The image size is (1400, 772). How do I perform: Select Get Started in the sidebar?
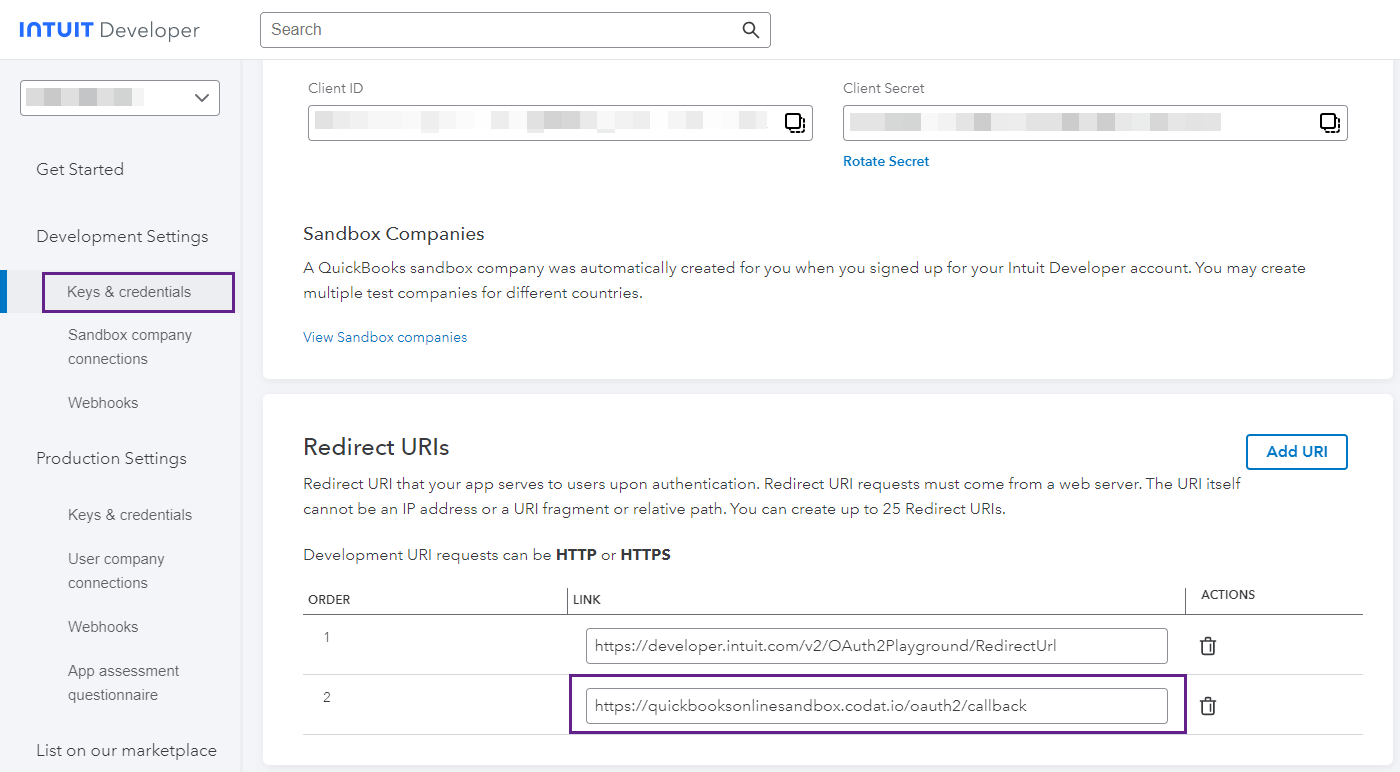[80, 169]
